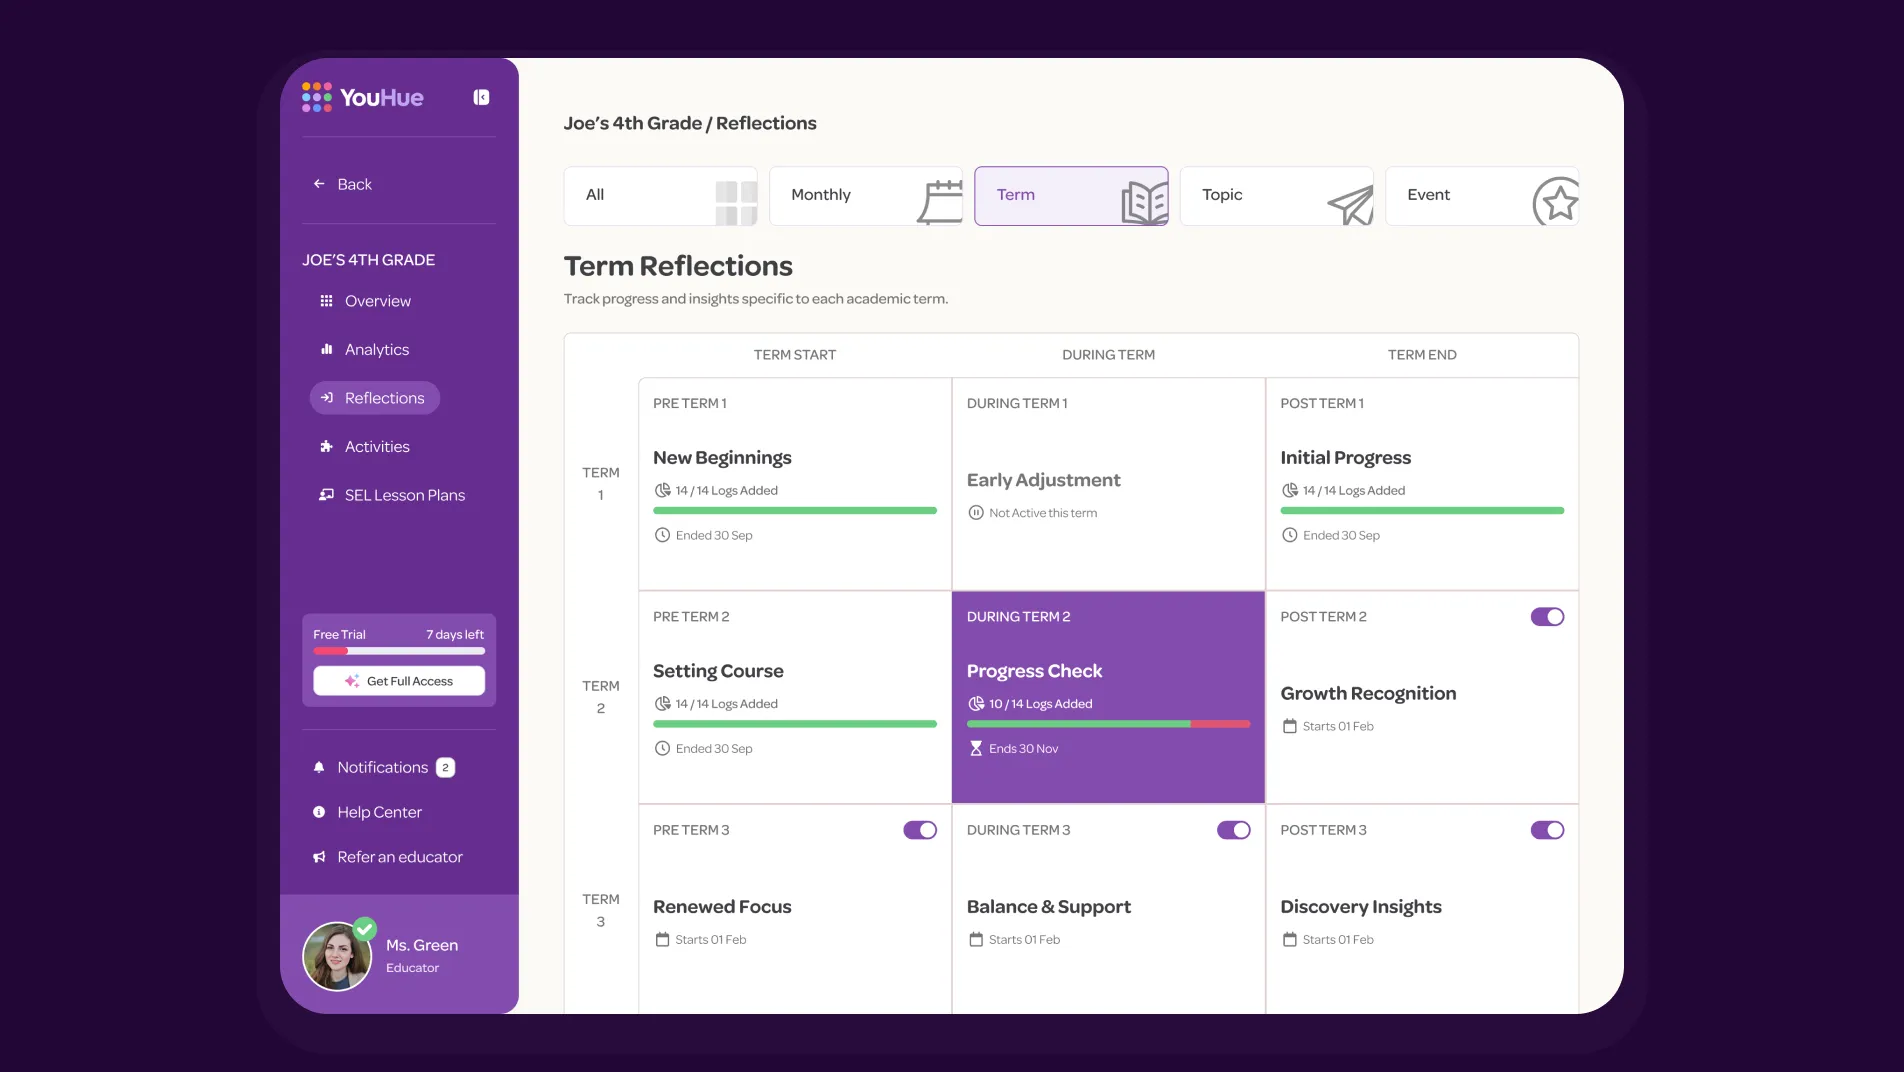The width and height of the screenshot is (1904, 1072).
Task: Click the pie chart icon in Progress Check
Action: point(976,704)
